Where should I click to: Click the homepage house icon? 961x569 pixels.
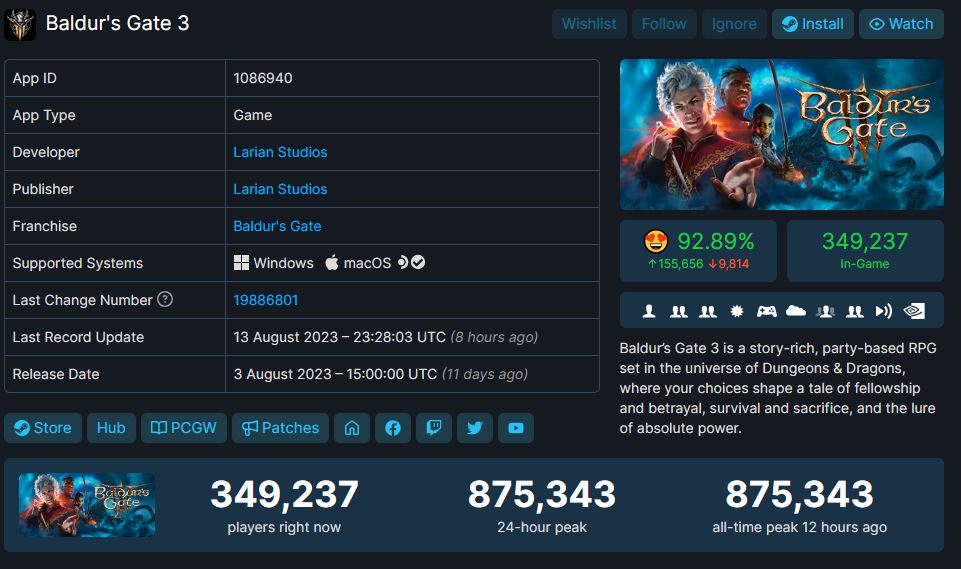(352, 428)
